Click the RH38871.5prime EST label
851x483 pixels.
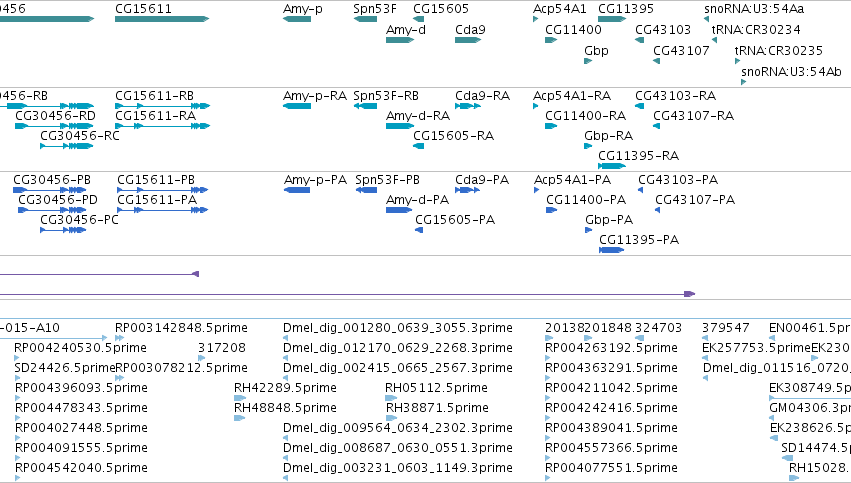[437, 408]
